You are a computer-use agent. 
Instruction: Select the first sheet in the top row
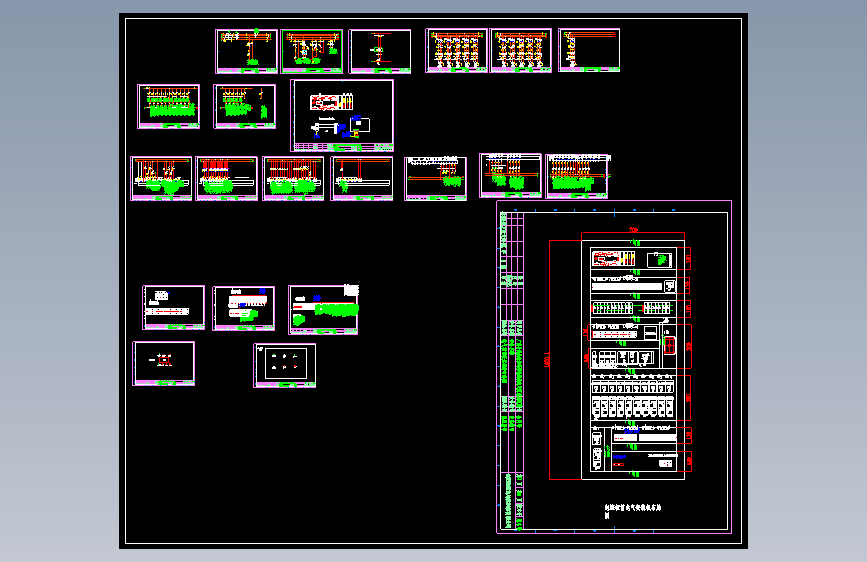247,51
